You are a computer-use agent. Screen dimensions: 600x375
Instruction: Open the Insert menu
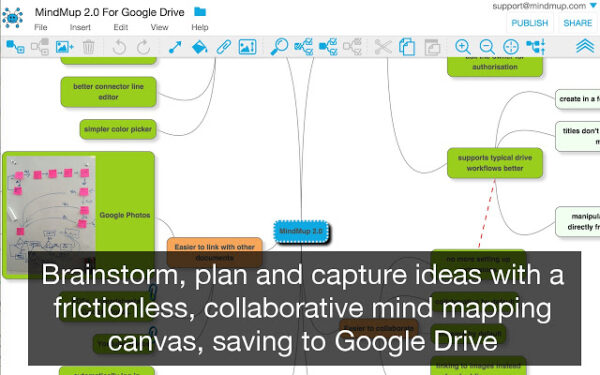(80, 27)
